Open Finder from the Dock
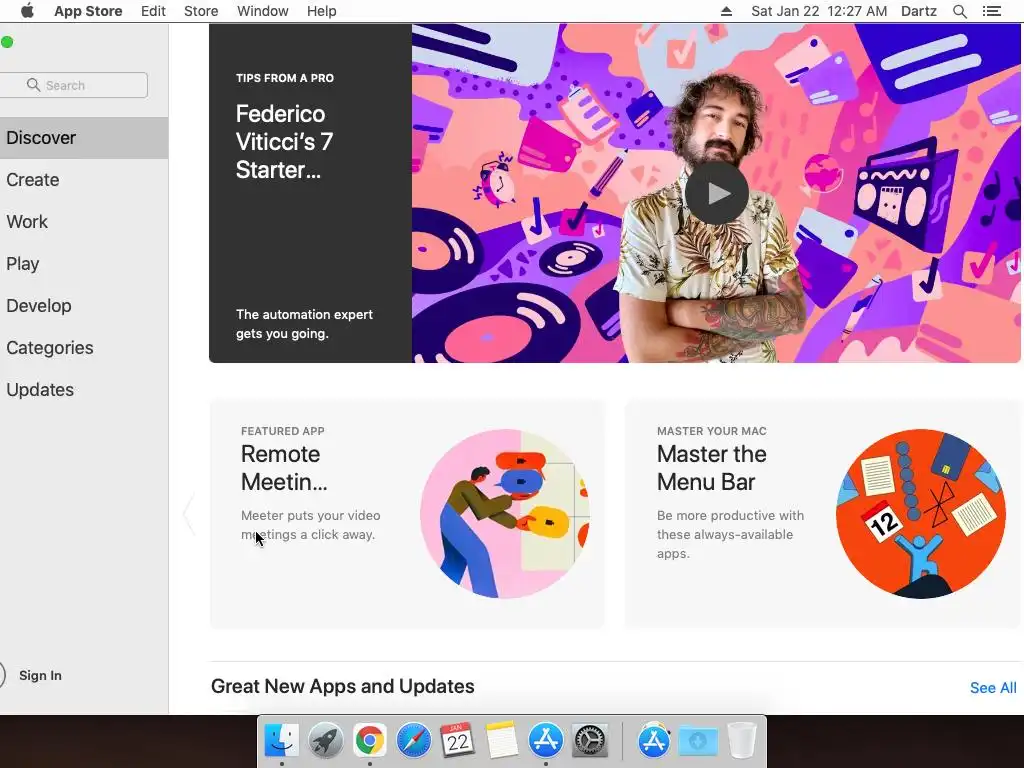Viewport: 1024px width, 768px height. point(282,741)
